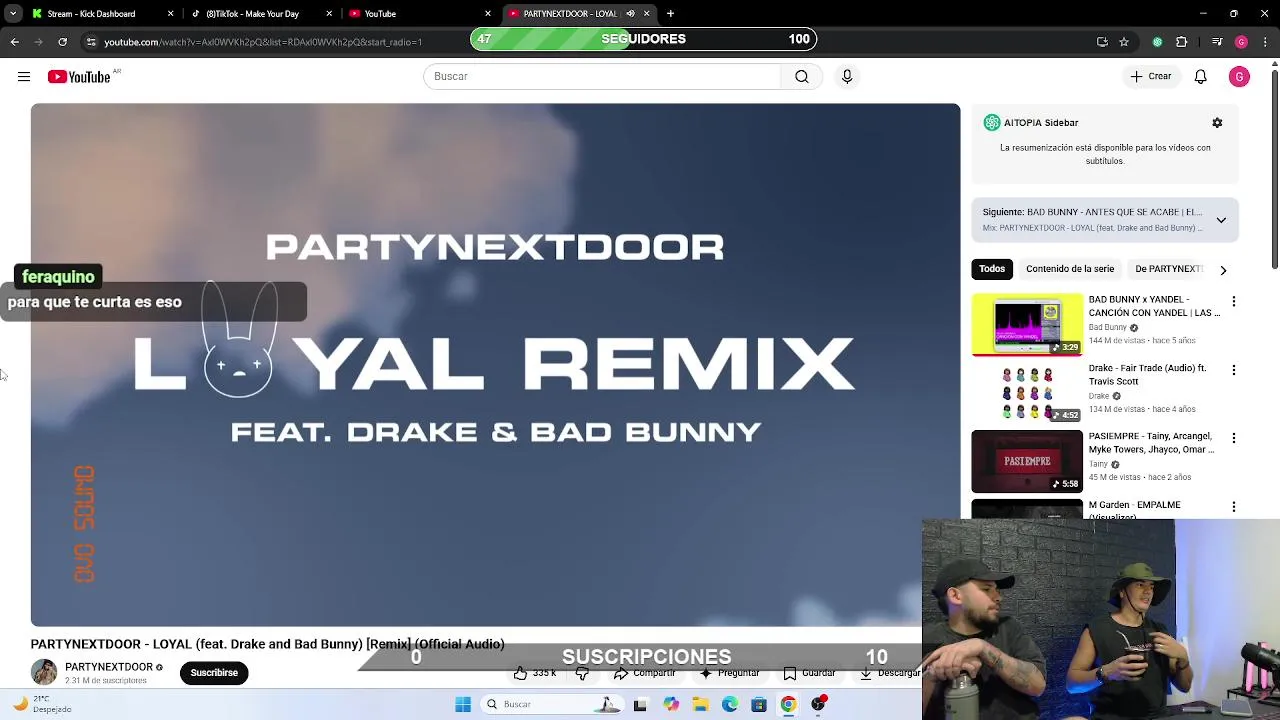Open Chrome profile avatar in toolbar
The image size is (1280, 720).
pyautogui.click(x=1241, y=42)
